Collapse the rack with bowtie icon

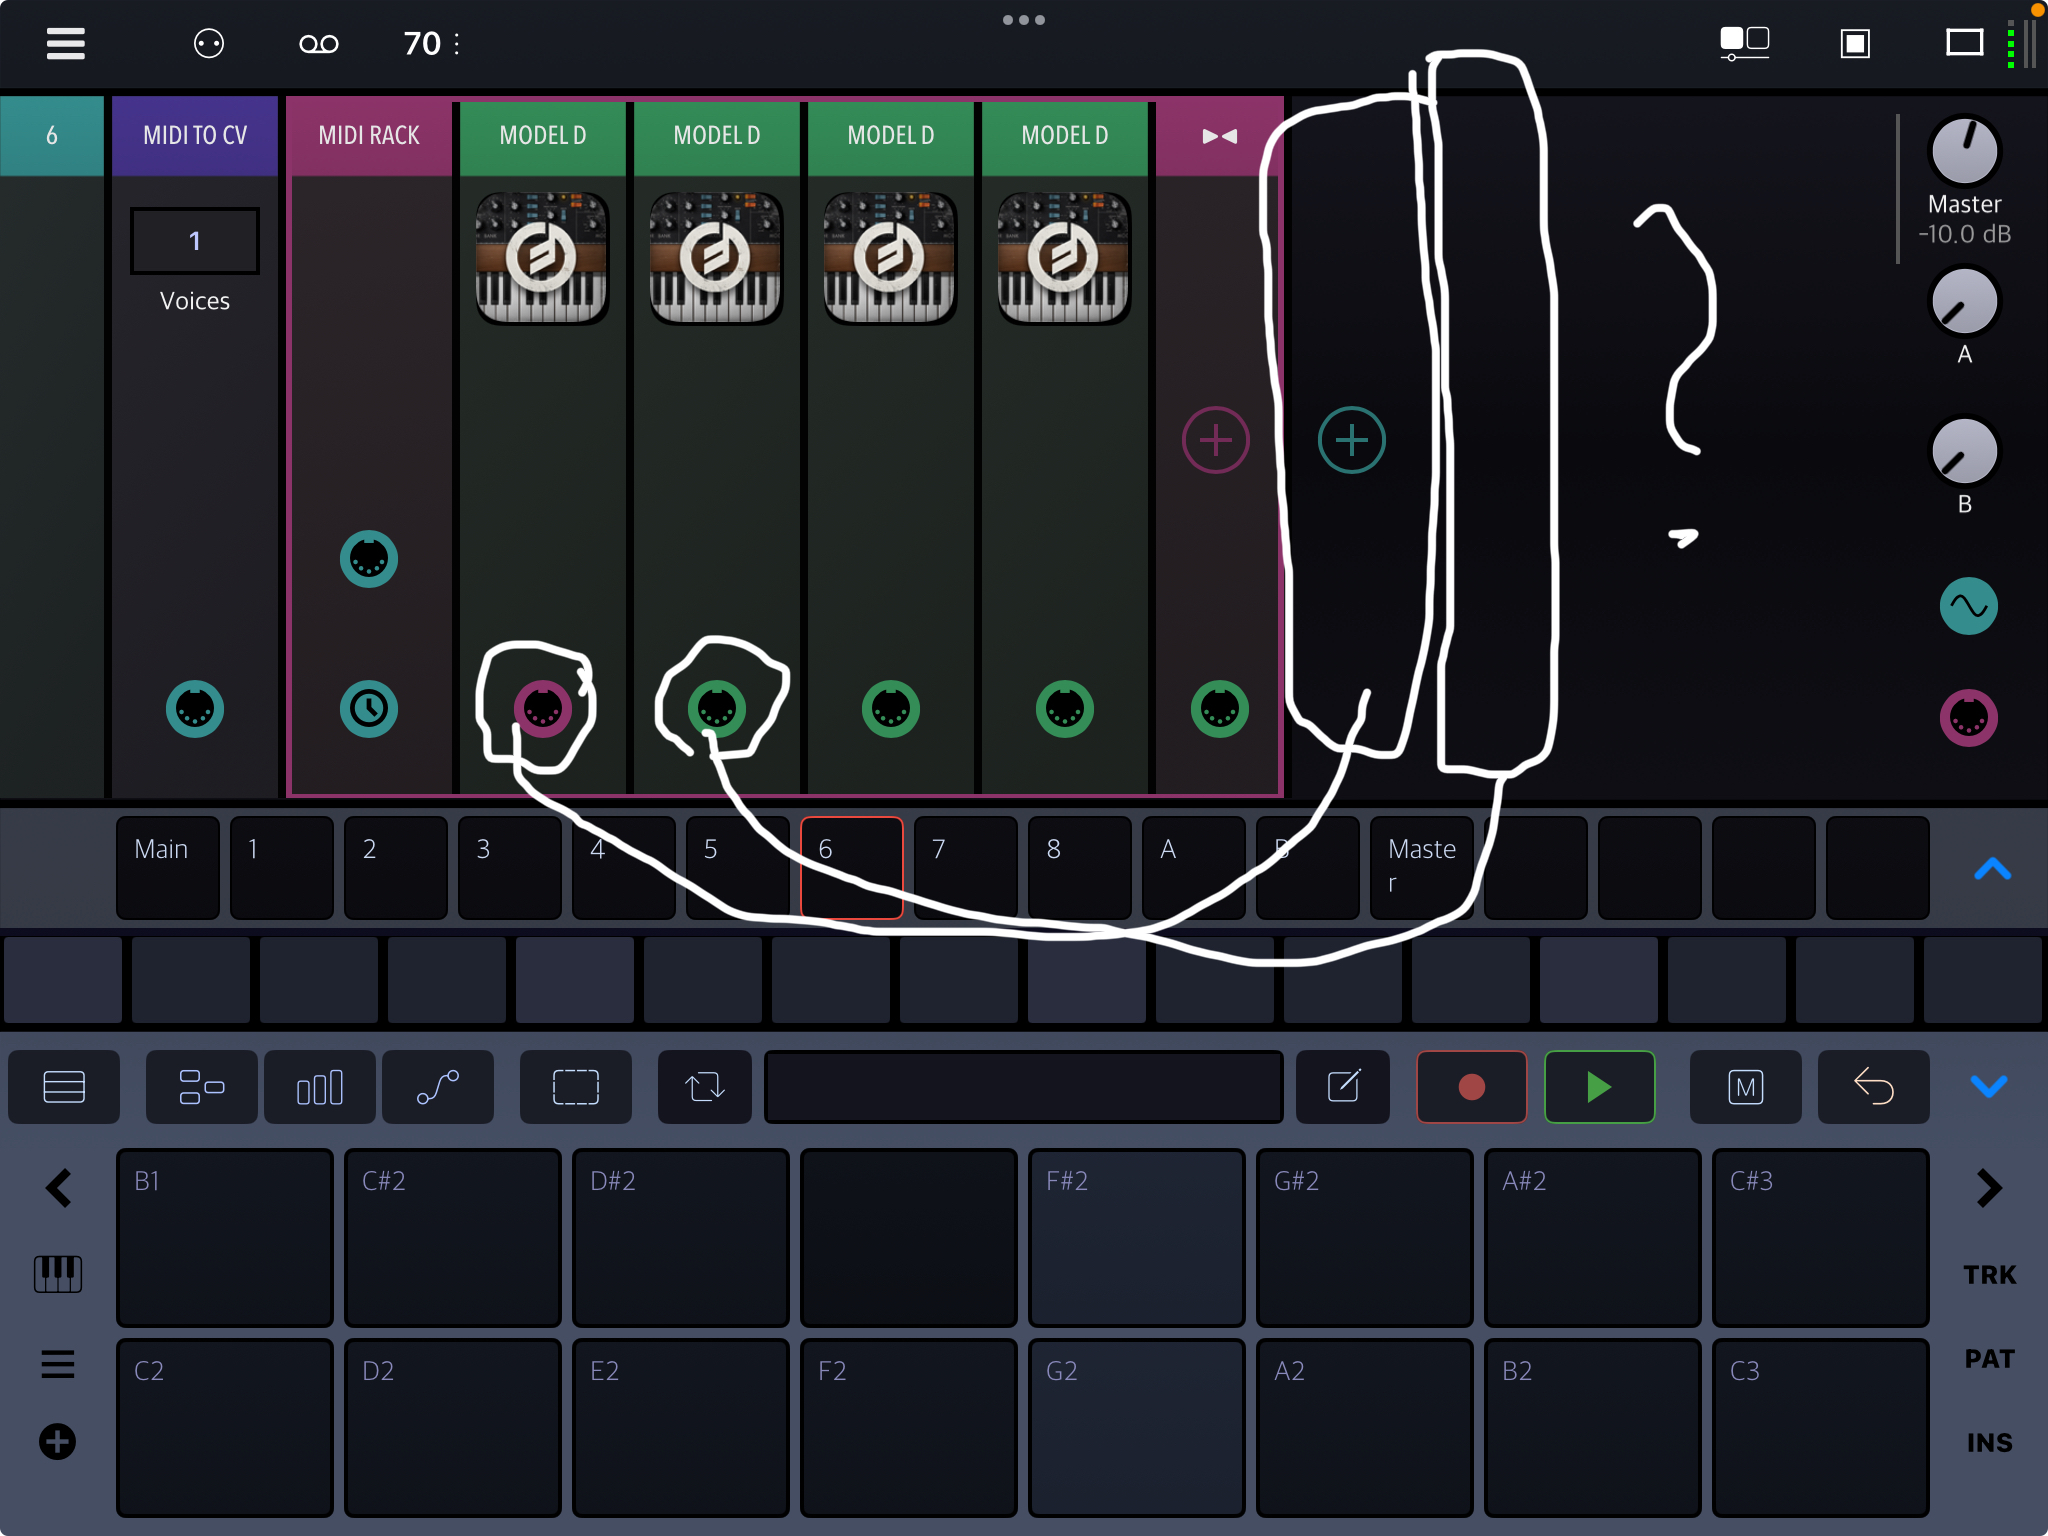[x=1219, y=136]
